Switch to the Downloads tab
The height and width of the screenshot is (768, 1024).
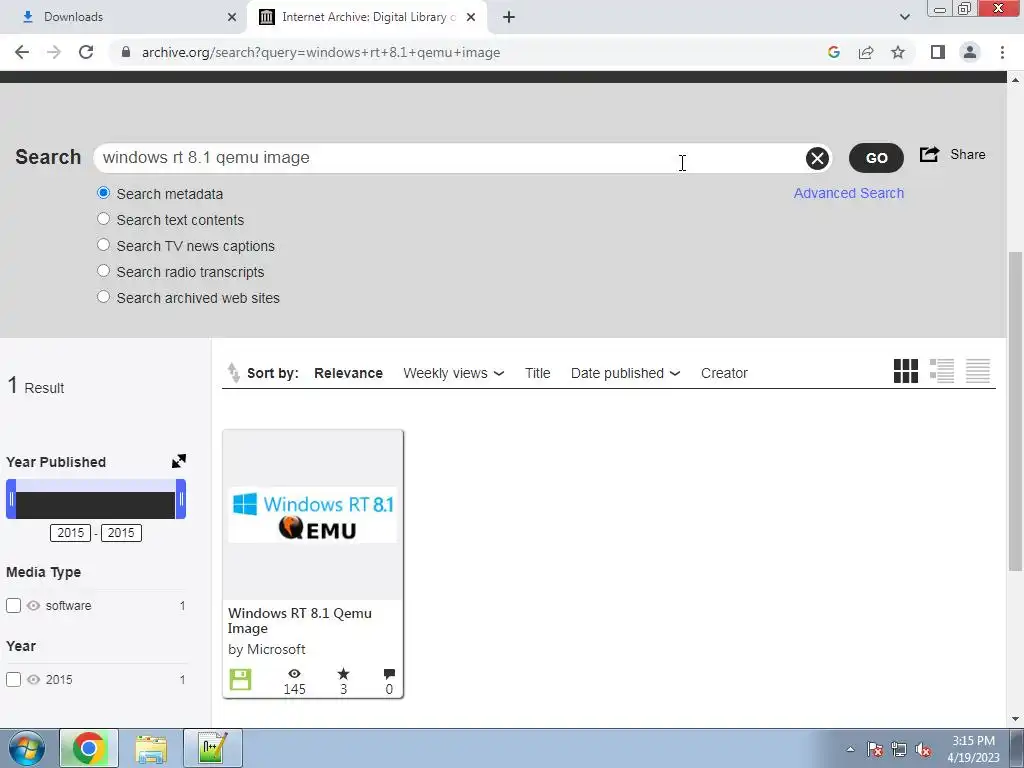pos(124,17)
